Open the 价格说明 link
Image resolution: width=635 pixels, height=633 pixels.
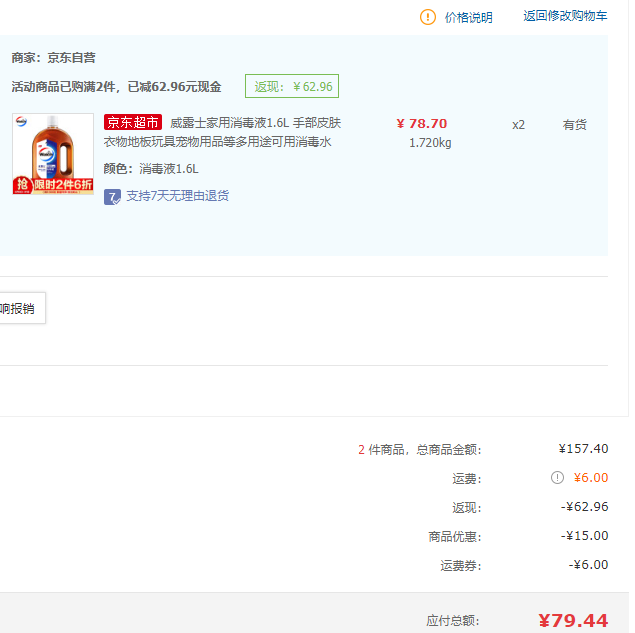tap(469, 17)
